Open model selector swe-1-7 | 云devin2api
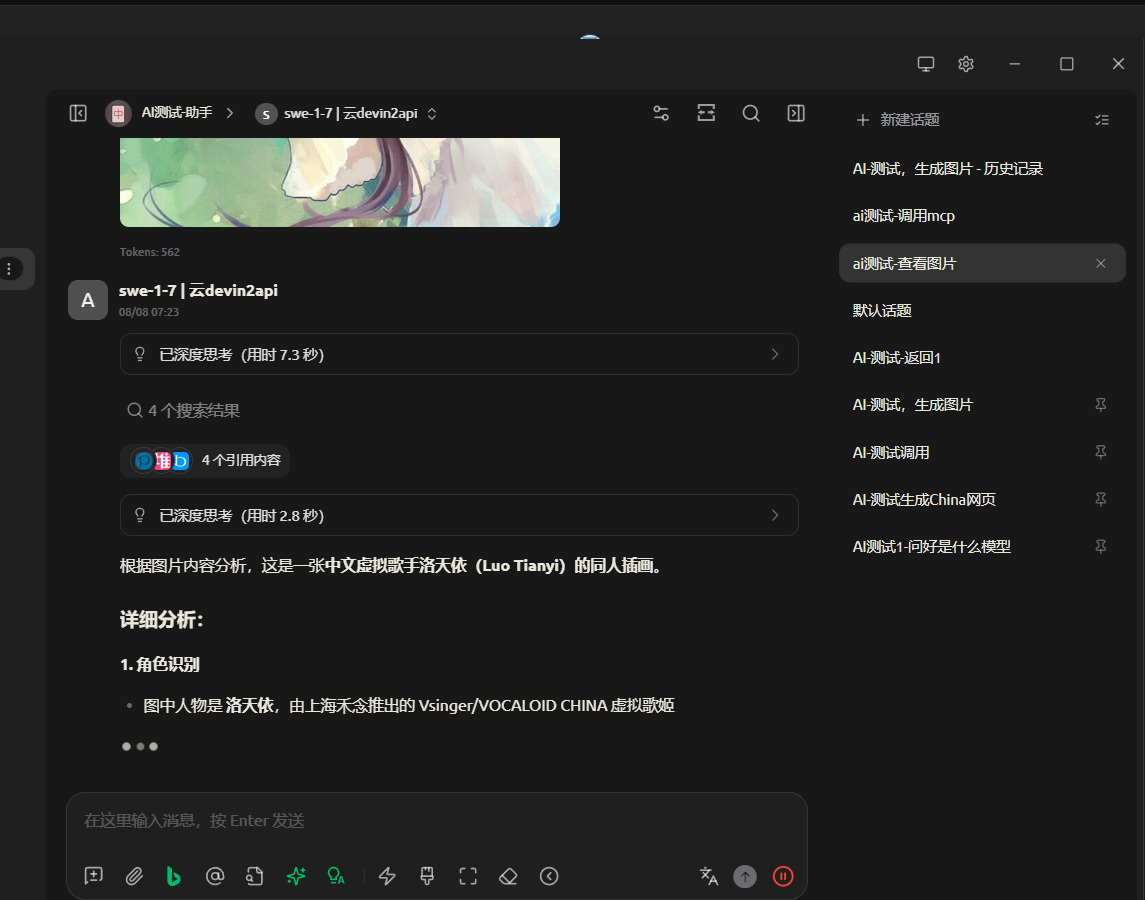This screenshot has width=1145, height=900. click(346, 113)
